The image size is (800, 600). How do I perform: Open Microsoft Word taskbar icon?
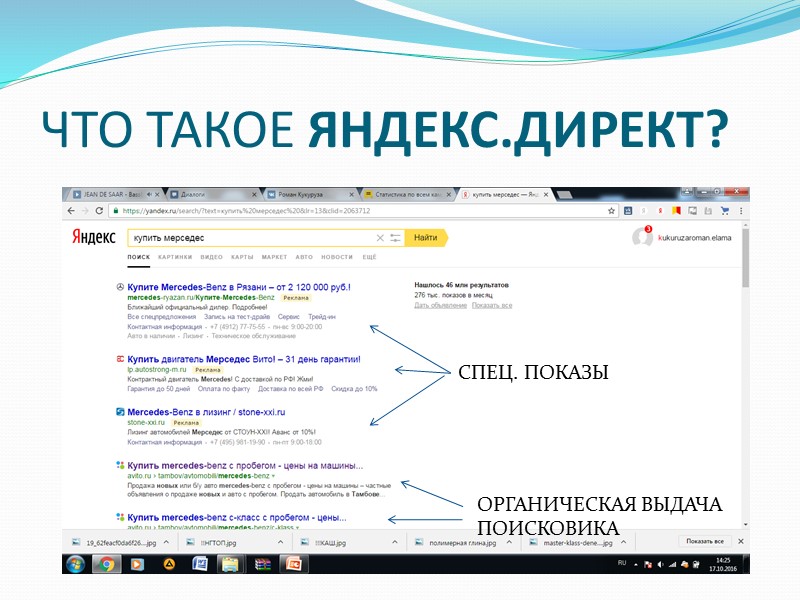(x=199, y=564)
